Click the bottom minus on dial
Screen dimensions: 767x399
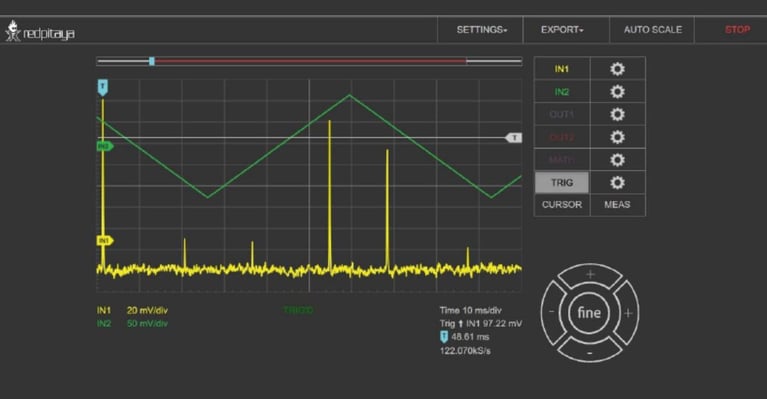(x=590, y=352)
